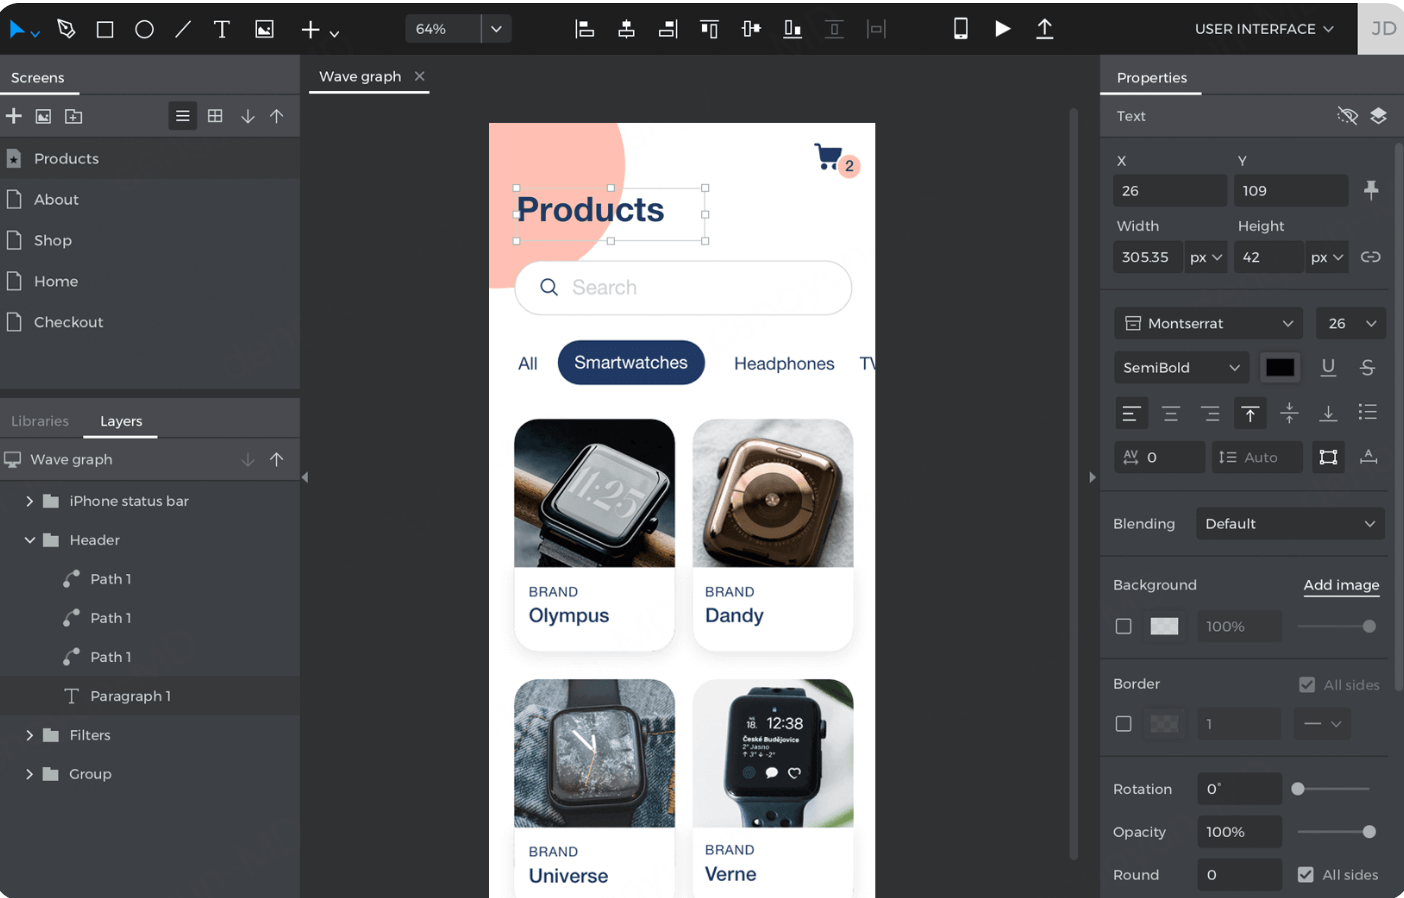Screen dimensions: 1404x898
Task: Align selected layers to the left edge
Action: coord(584,29)
